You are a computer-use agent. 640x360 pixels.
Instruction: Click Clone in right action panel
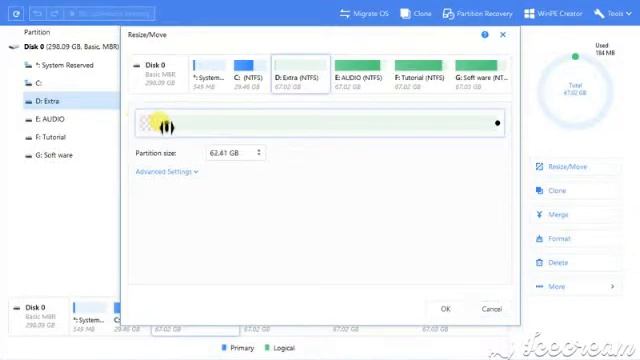point(576,191)
